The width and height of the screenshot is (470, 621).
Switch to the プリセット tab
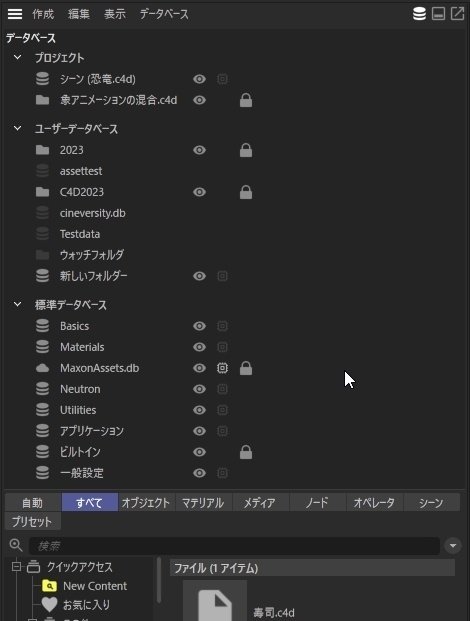coord(33,521)
